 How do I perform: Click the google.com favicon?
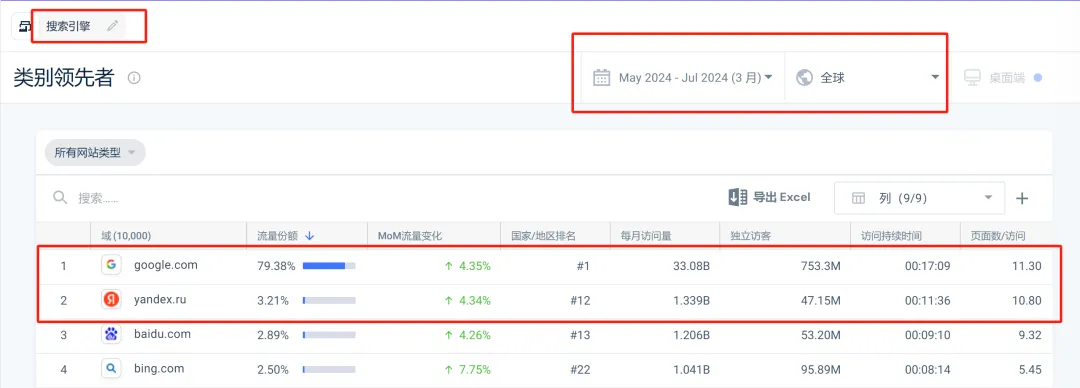pos(112,265)
